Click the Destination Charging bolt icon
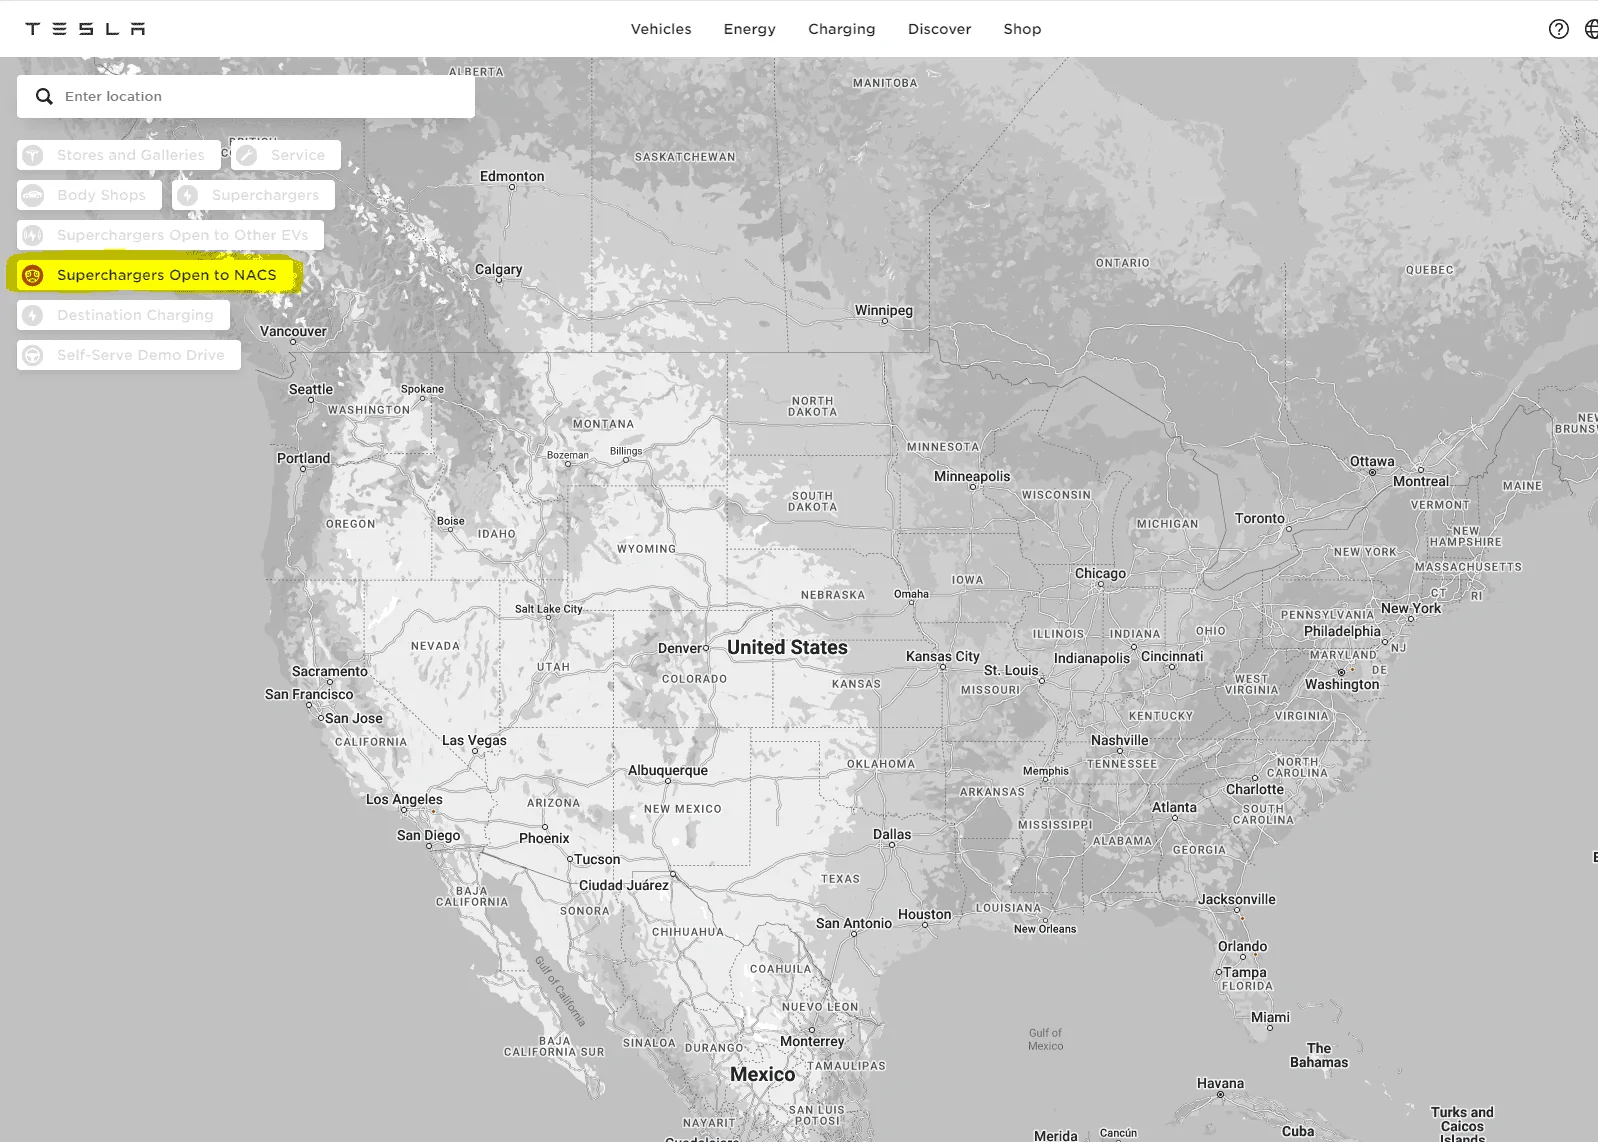1598x1142 pixels. click(33, 315)
